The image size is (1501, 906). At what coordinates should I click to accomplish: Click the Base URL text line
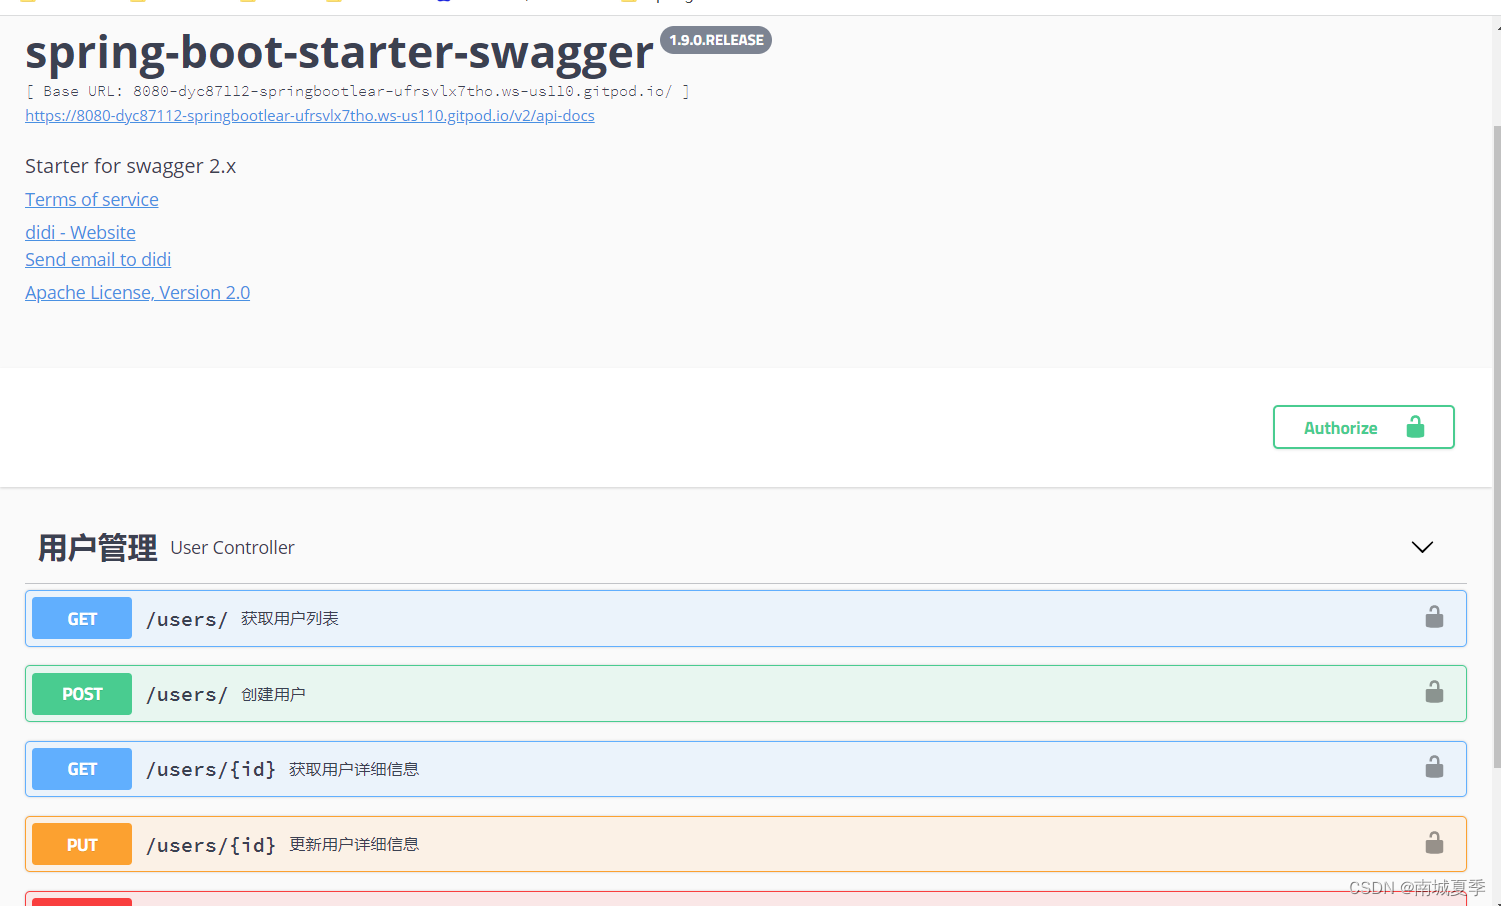tap(358, 91)
